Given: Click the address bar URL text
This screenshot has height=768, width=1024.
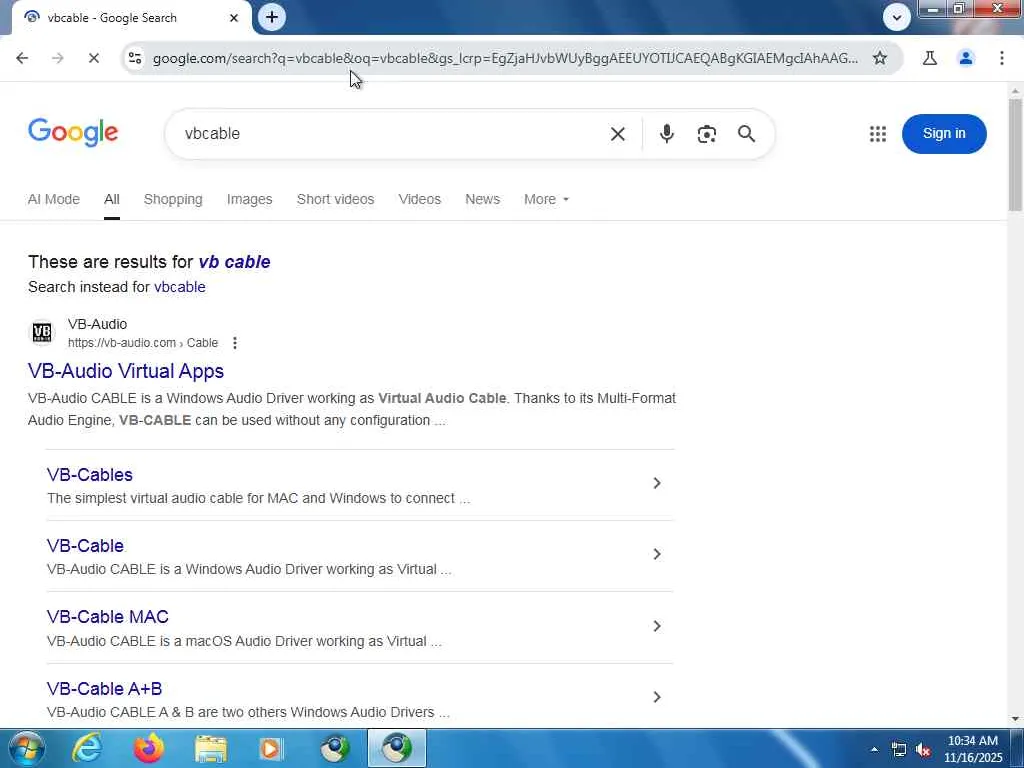Looking at the screenshot, I should 505,58.
